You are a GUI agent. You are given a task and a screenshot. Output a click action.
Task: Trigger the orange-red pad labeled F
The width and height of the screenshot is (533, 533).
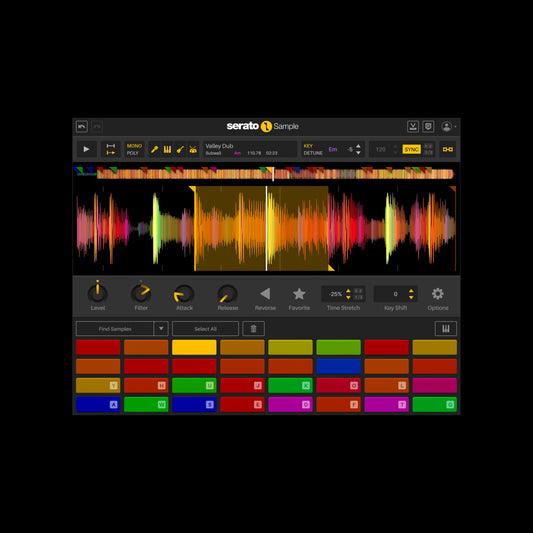pos(339,405)
